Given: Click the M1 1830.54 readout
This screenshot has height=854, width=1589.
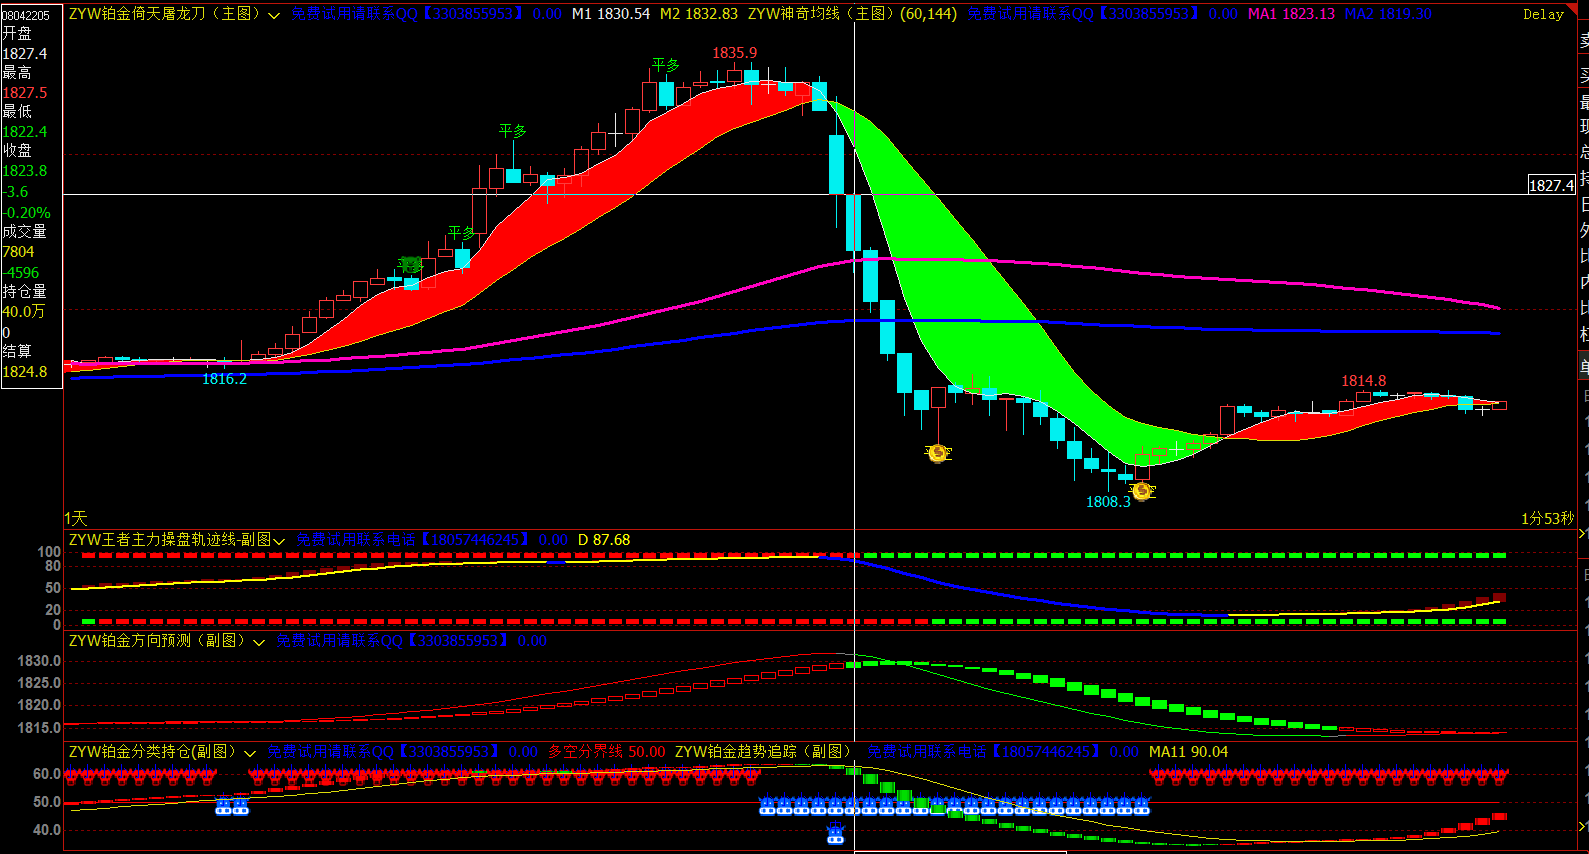Looking at the screenshot, I should tap(610, 14).
